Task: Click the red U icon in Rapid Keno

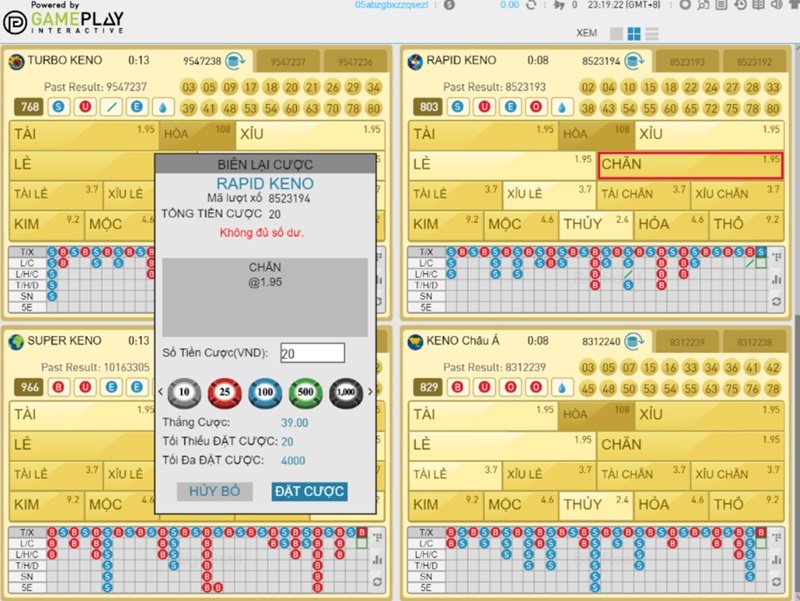Action: click(x=484, y=107)
